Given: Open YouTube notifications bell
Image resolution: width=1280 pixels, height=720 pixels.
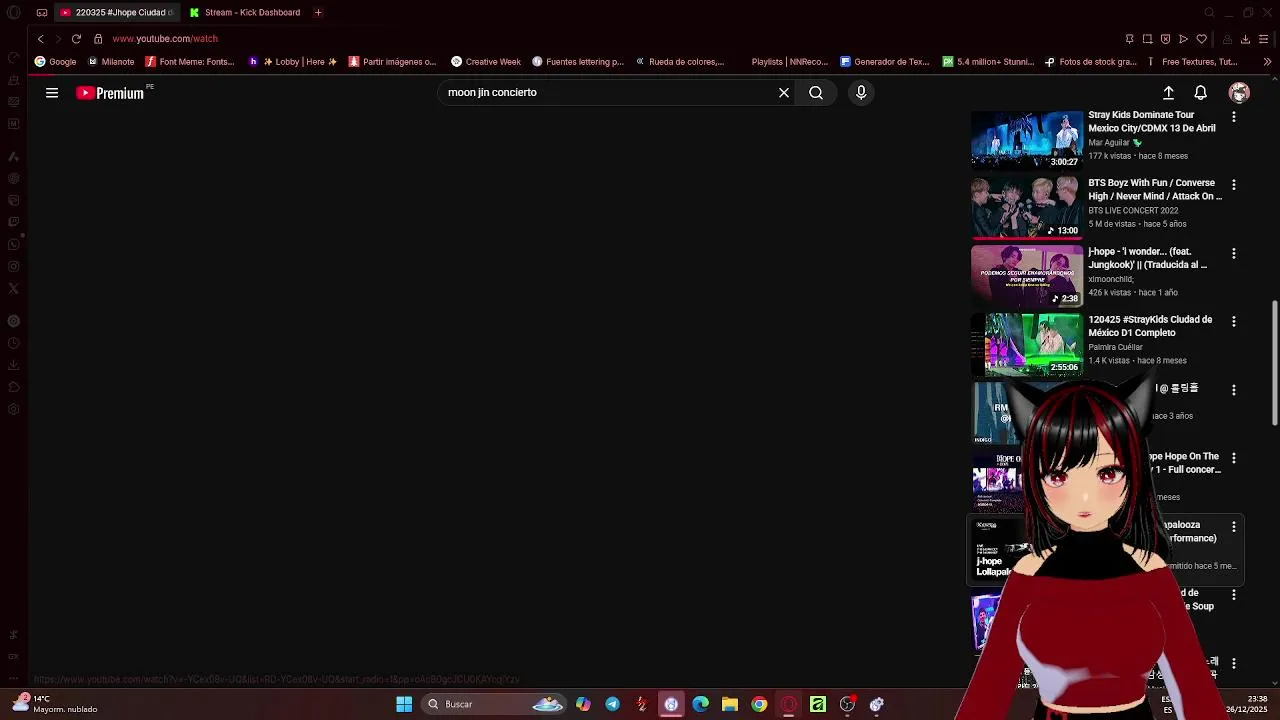Looking at the screenshot, I should click(1201, 93).
